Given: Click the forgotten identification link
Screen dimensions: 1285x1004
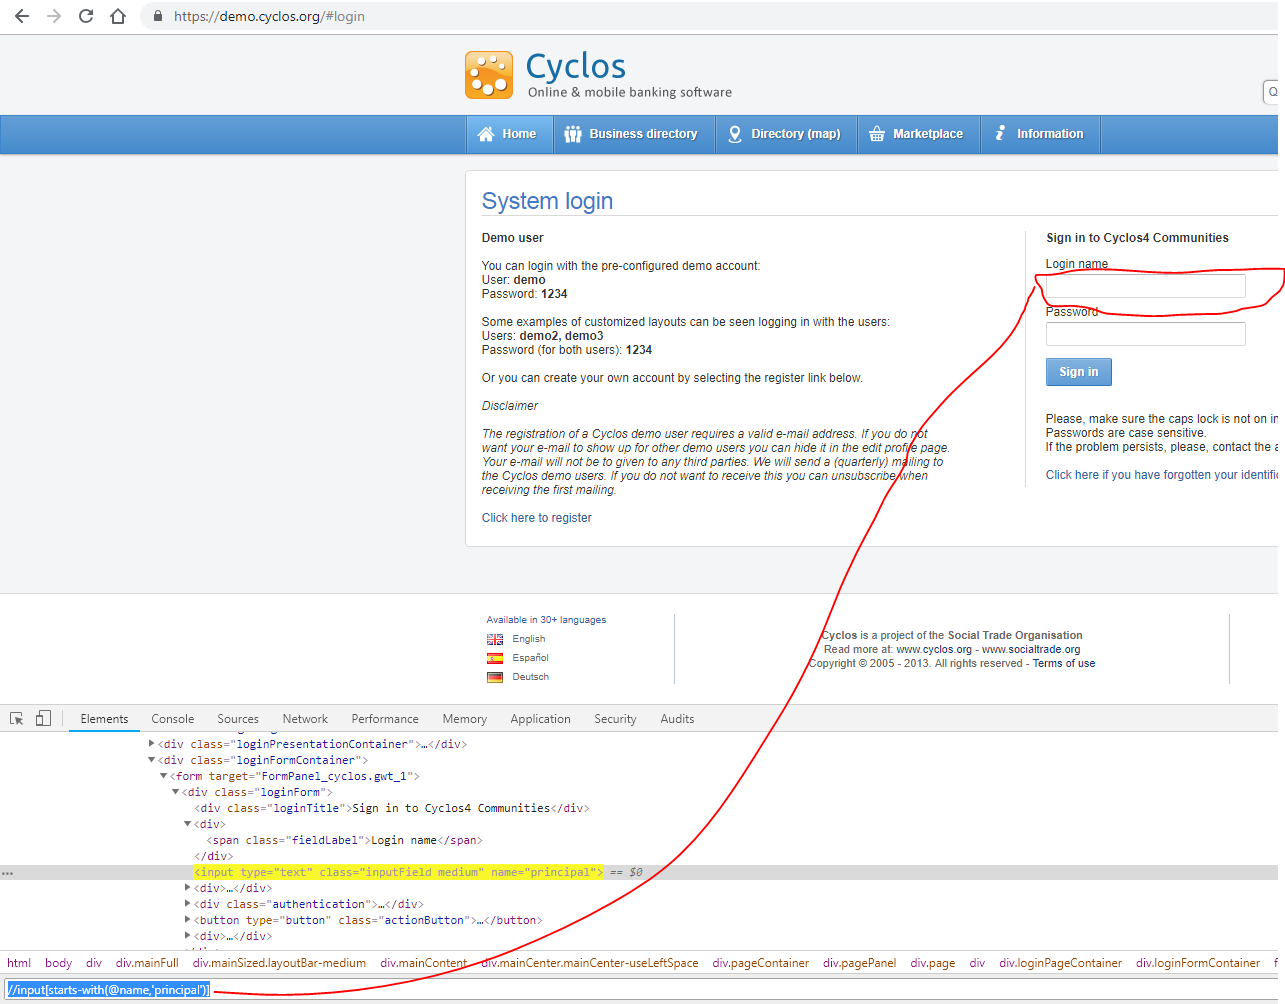Looking at the screenshot, I should (1161, 475).
